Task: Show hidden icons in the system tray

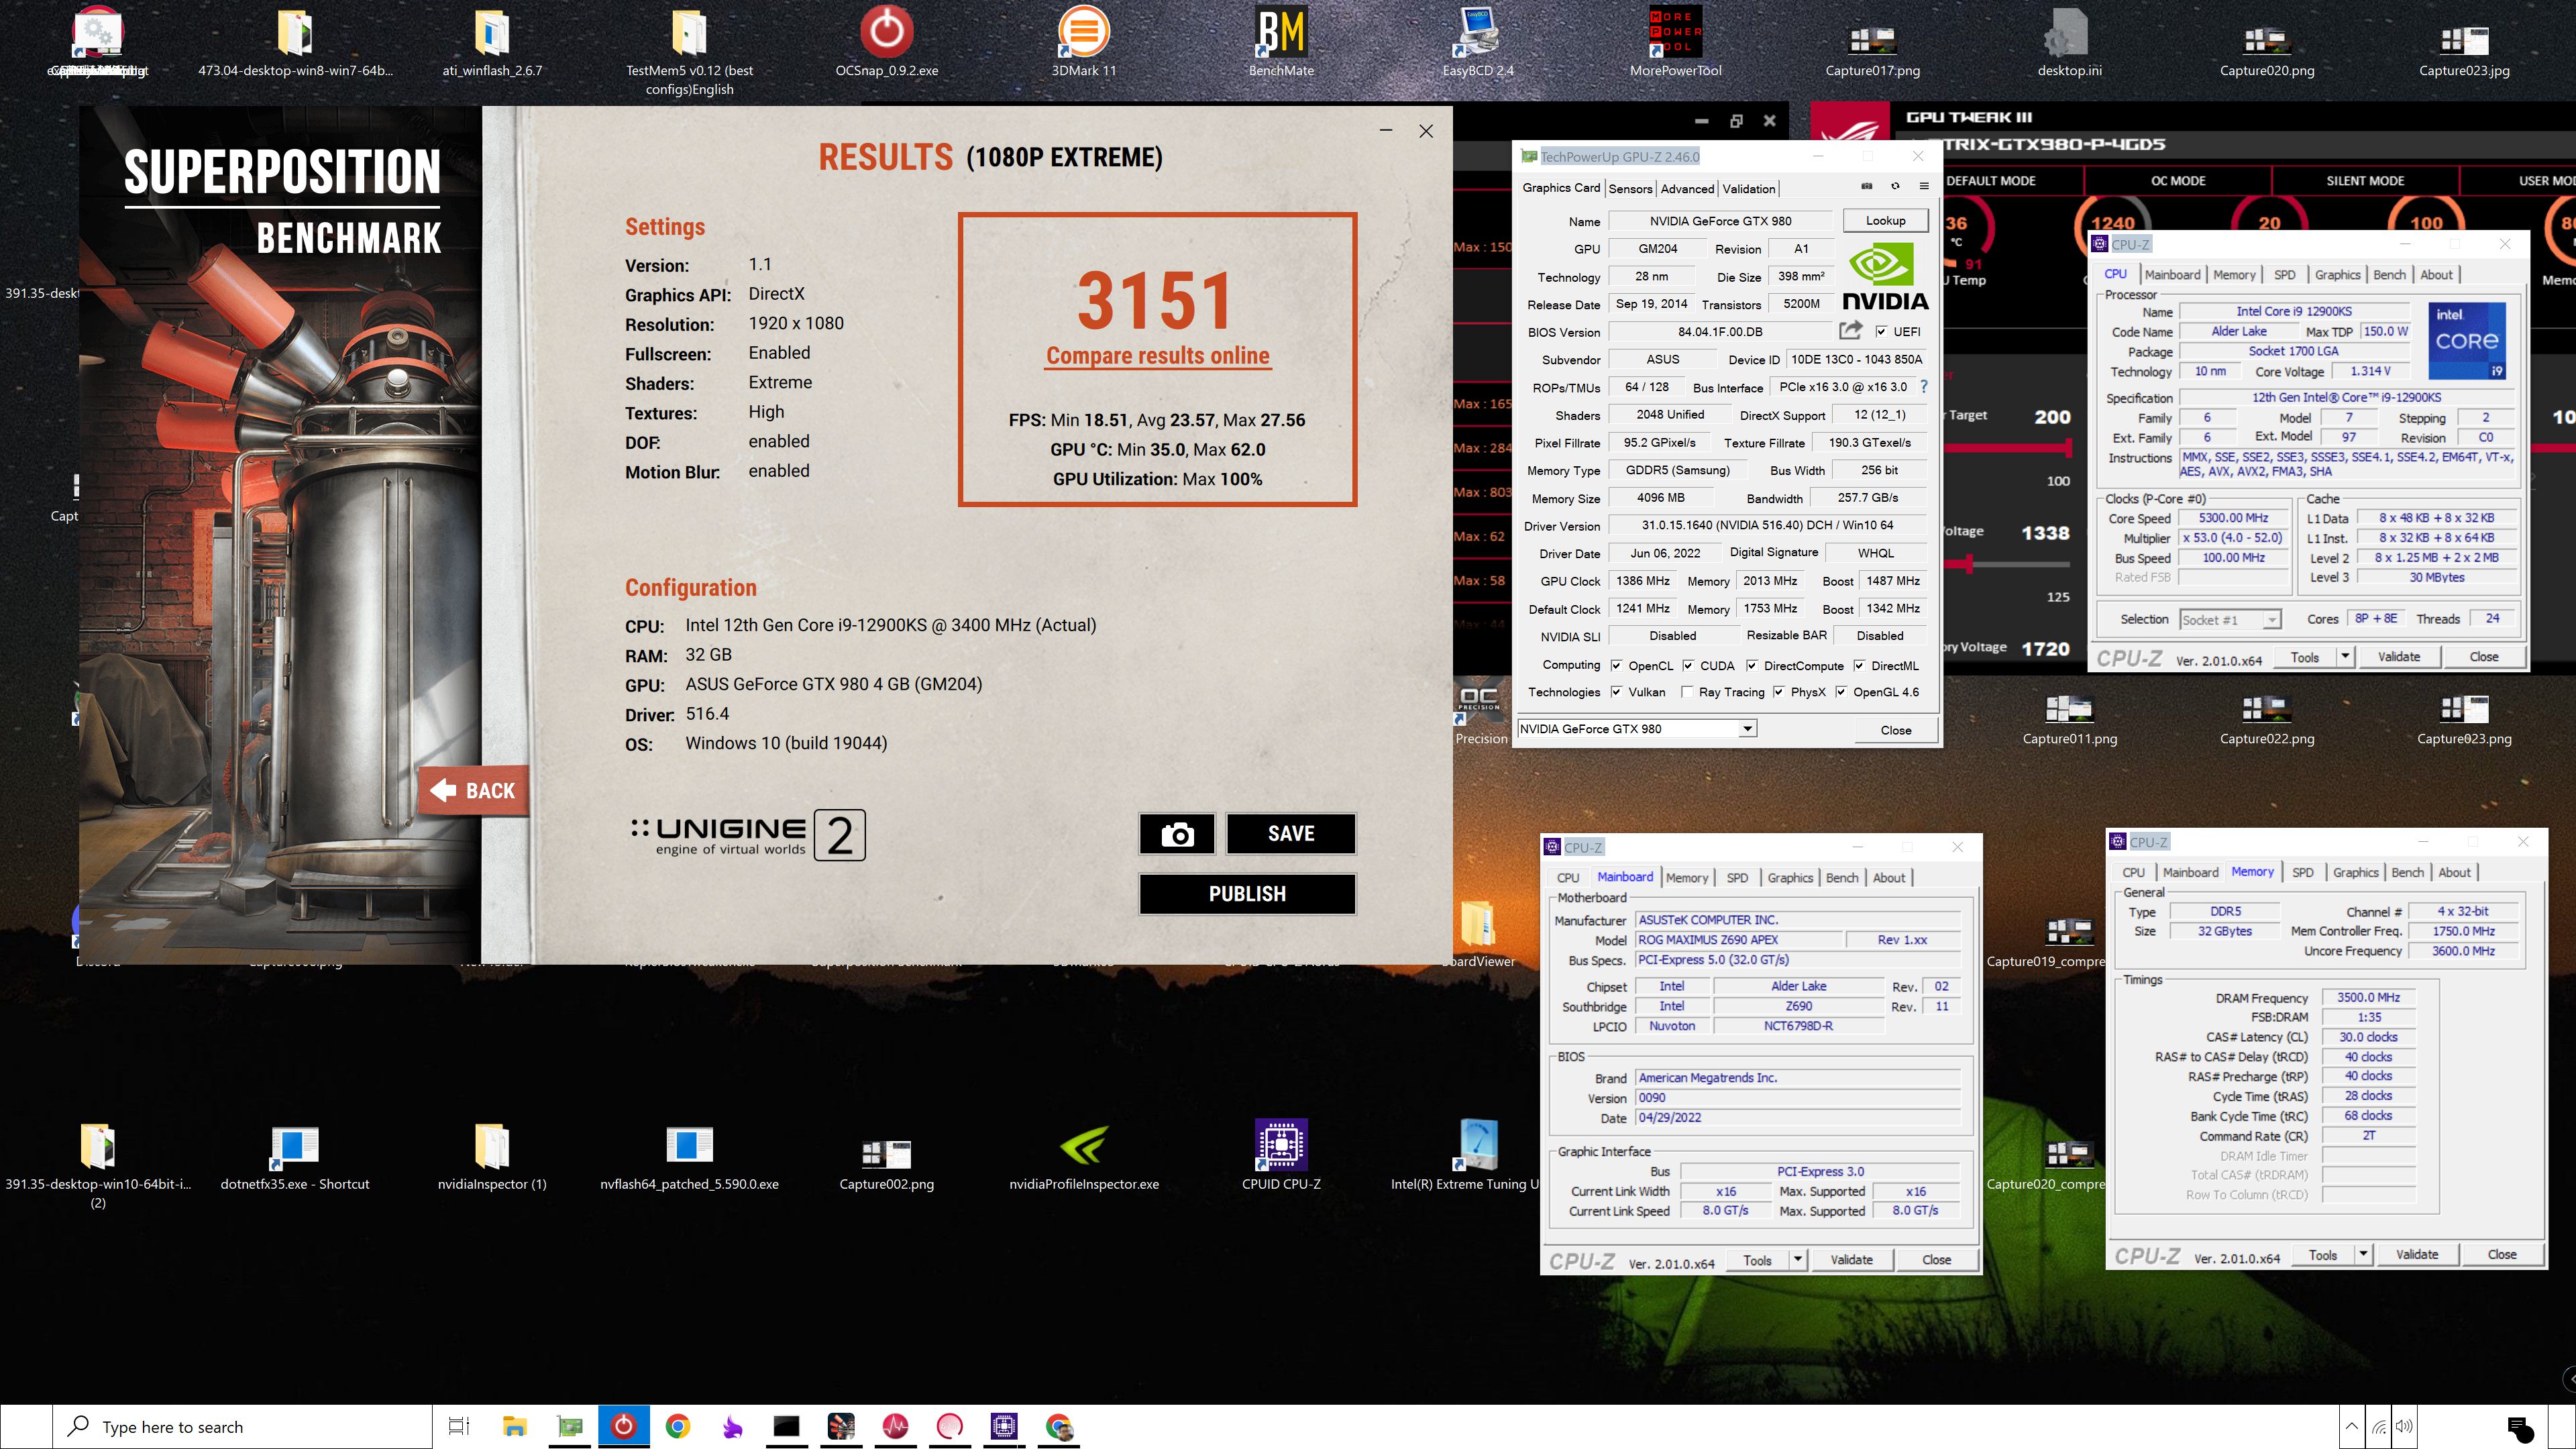Action: [x=2352, y=1426]
